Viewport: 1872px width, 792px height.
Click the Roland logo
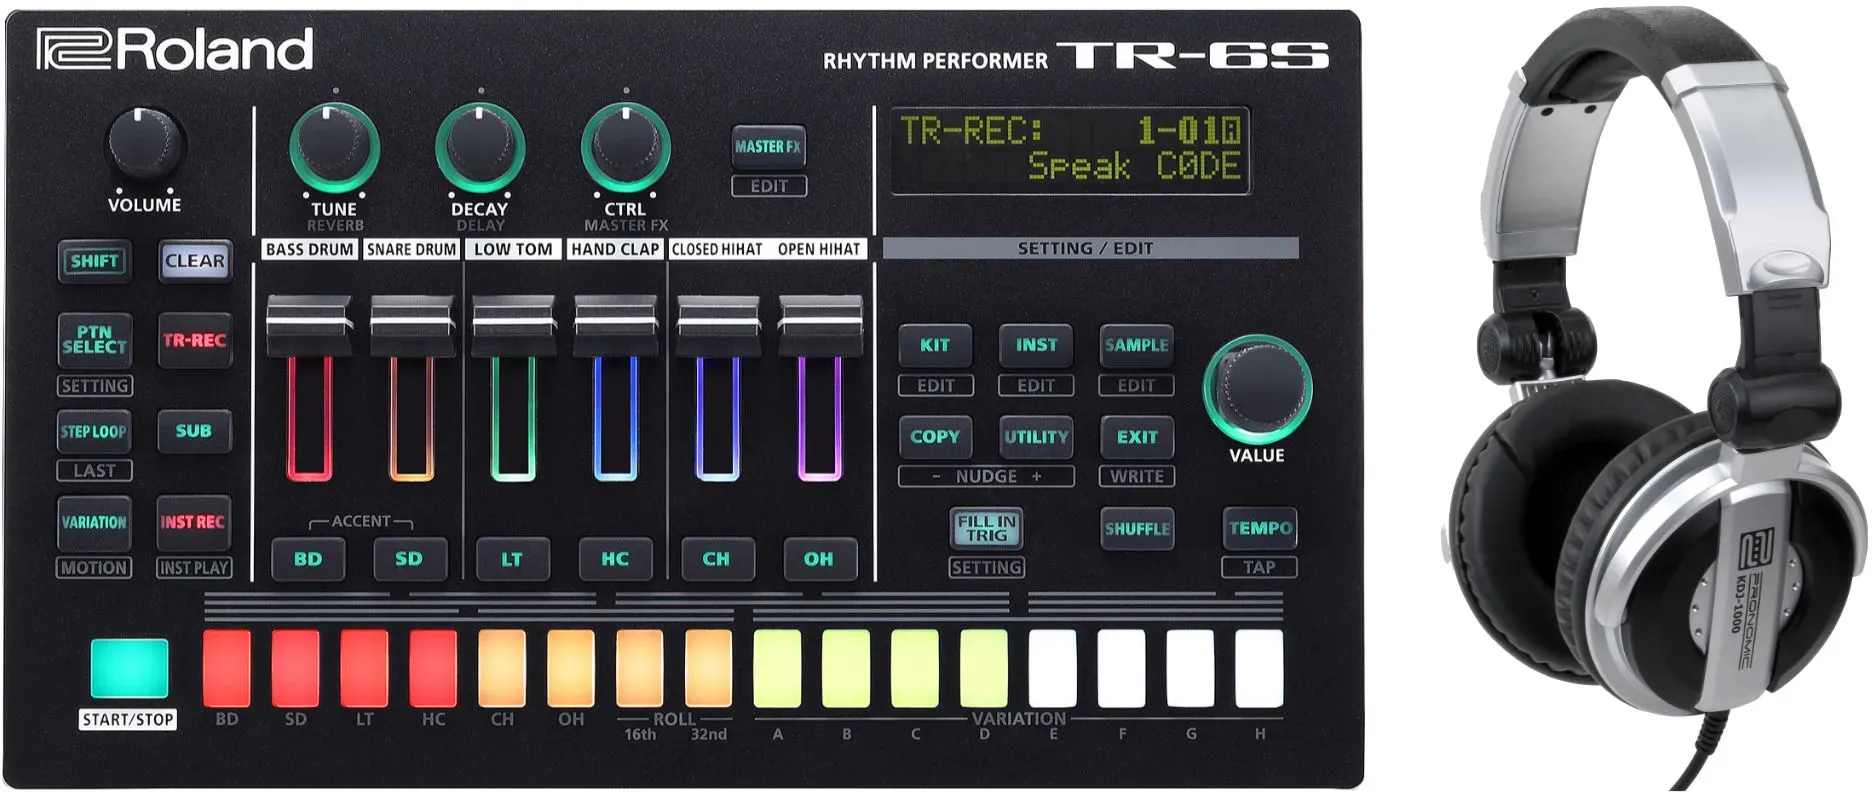point(175,50)
